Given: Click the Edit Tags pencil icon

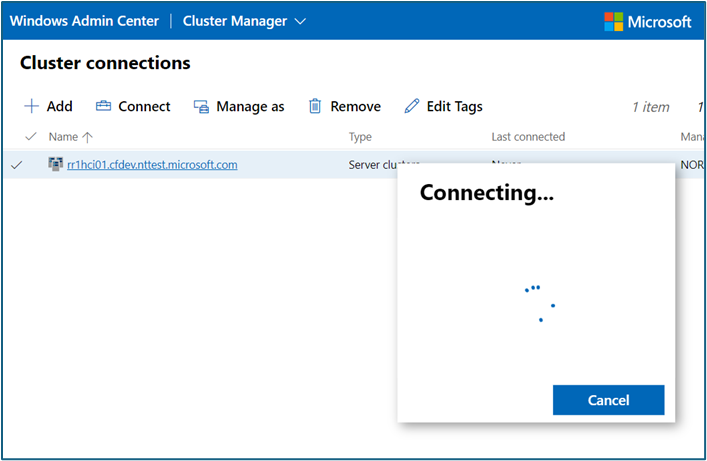Looking at the screenshot, I should (412, 106).
